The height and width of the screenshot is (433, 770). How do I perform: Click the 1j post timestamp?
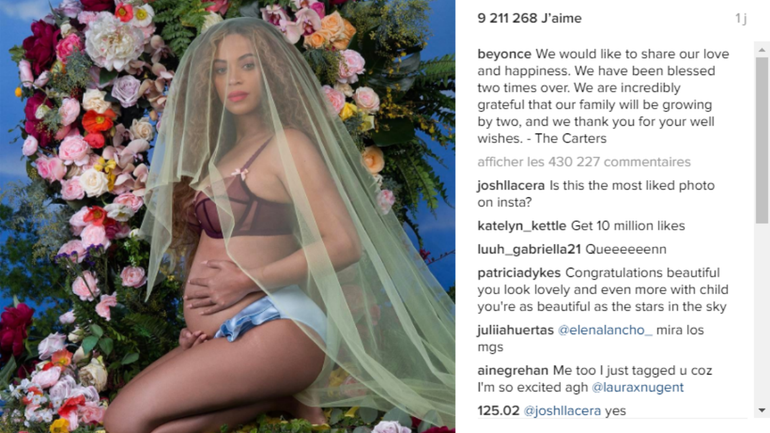[741, 19]
